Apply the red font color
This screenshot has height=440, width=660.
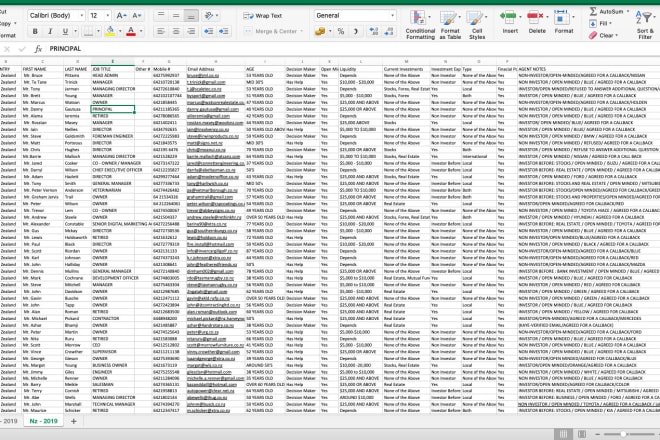click(x=131, y=31)
